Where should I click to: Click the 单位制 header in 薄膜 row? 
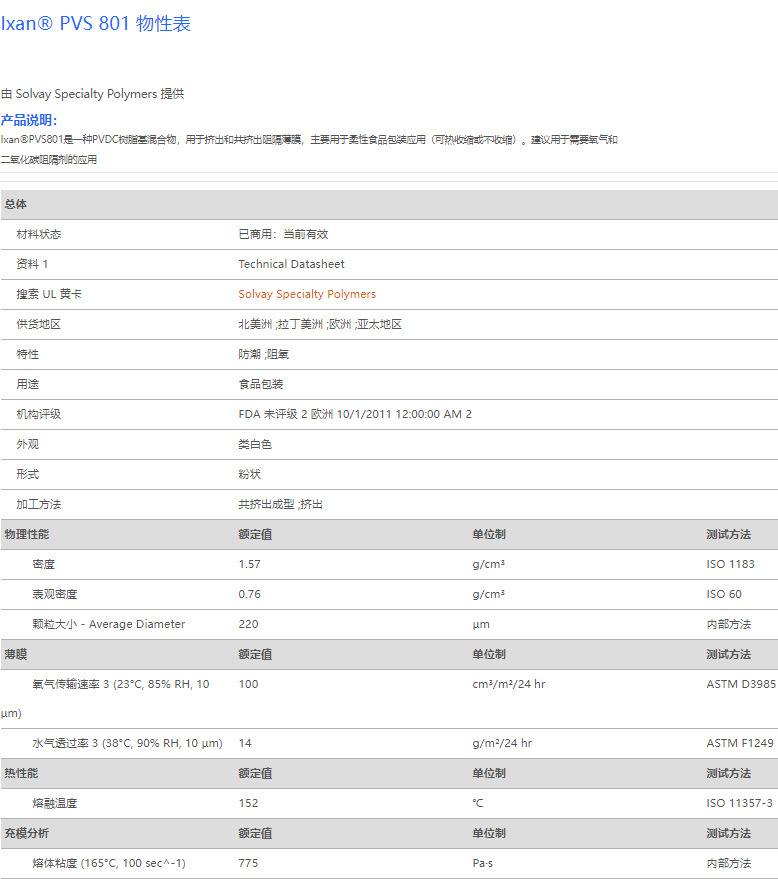pyautogui.click(x=489, y=654)
